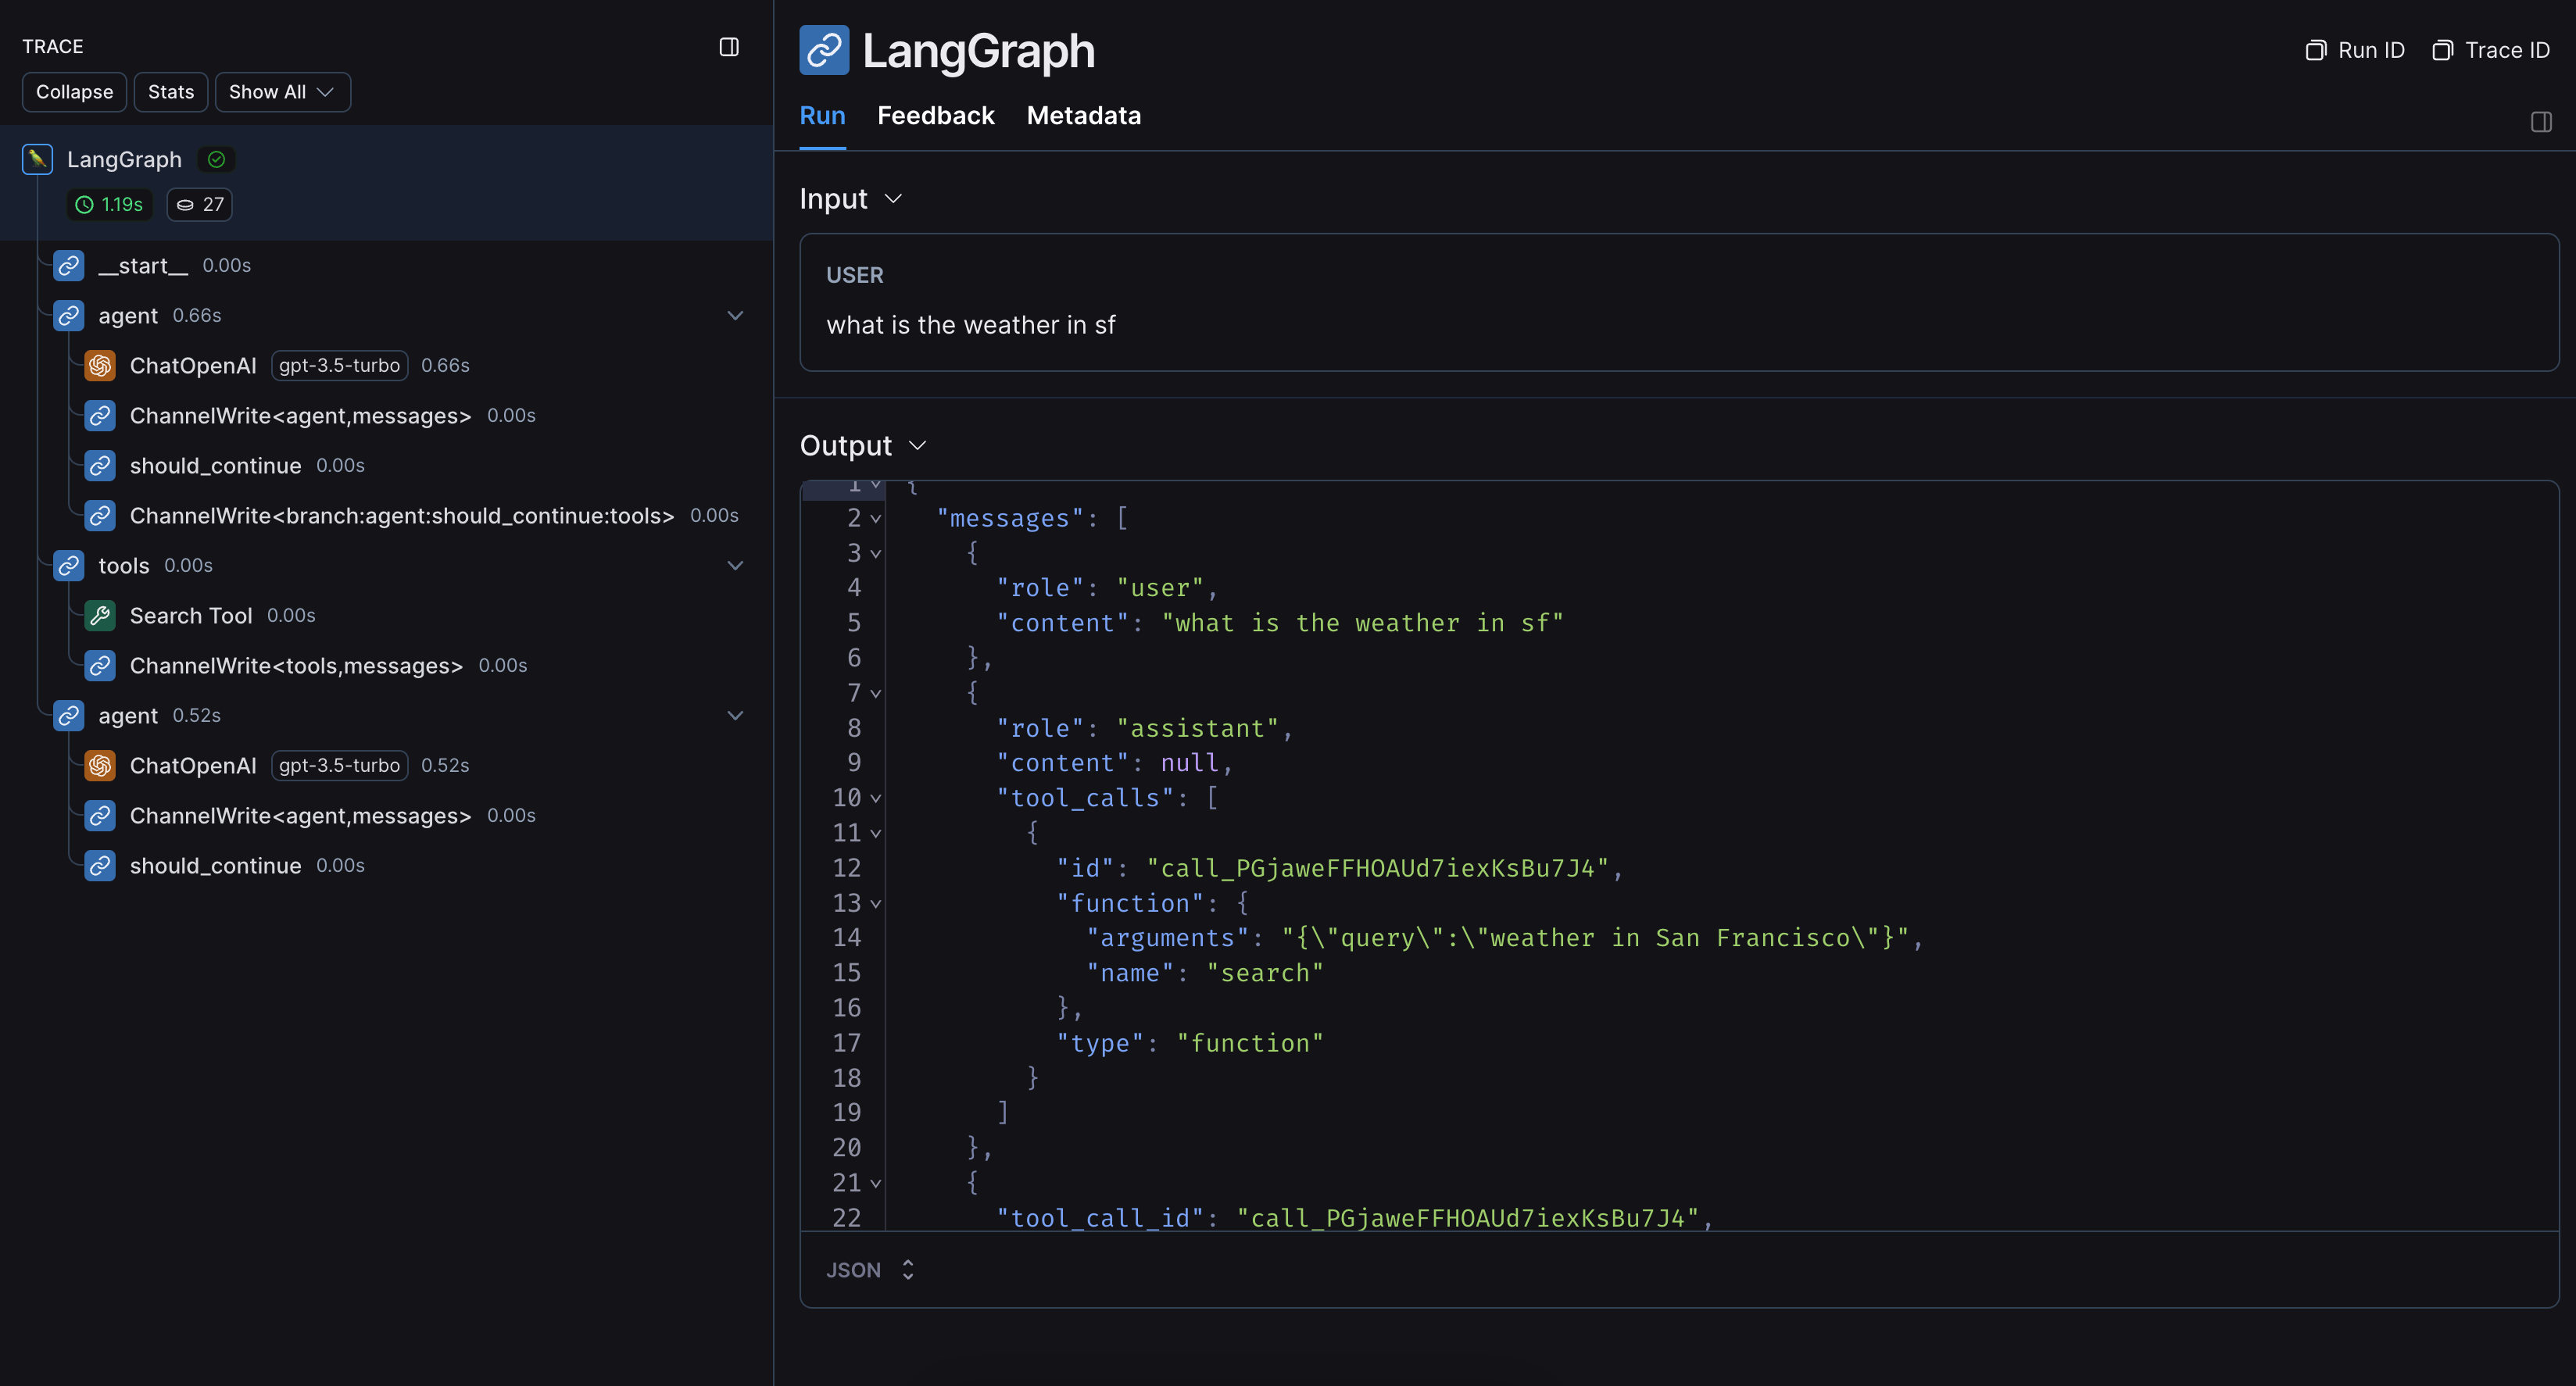Fold JSON line 21 object

point(876,1183)
